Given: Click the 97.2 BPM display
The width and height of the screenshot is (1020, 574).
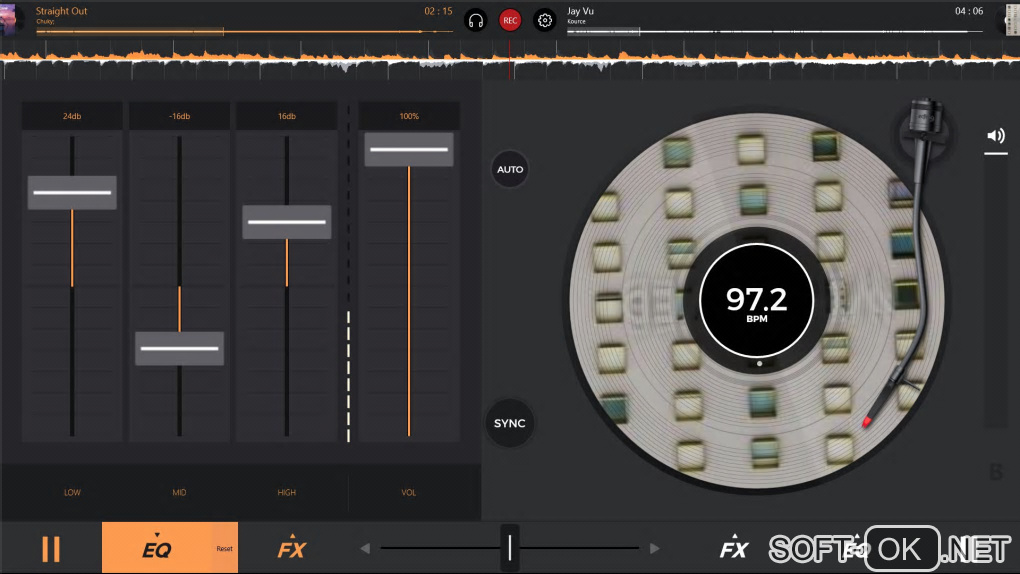Looking at the screenshot, I should click(756, 300).
